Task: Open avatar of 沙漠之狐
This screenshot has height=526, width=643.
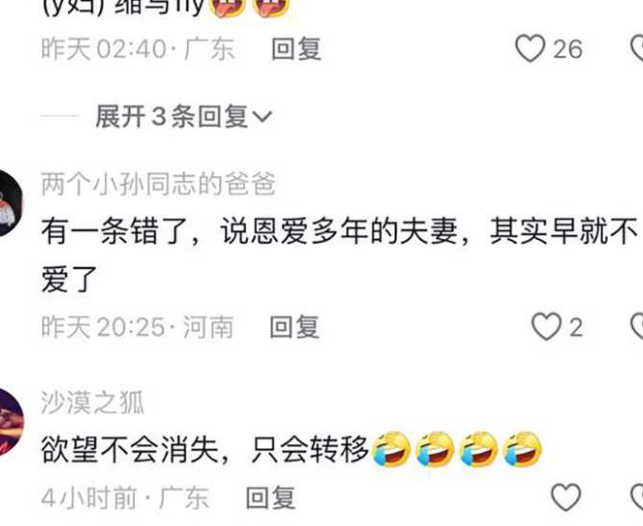Action: (x=11, y=422)
